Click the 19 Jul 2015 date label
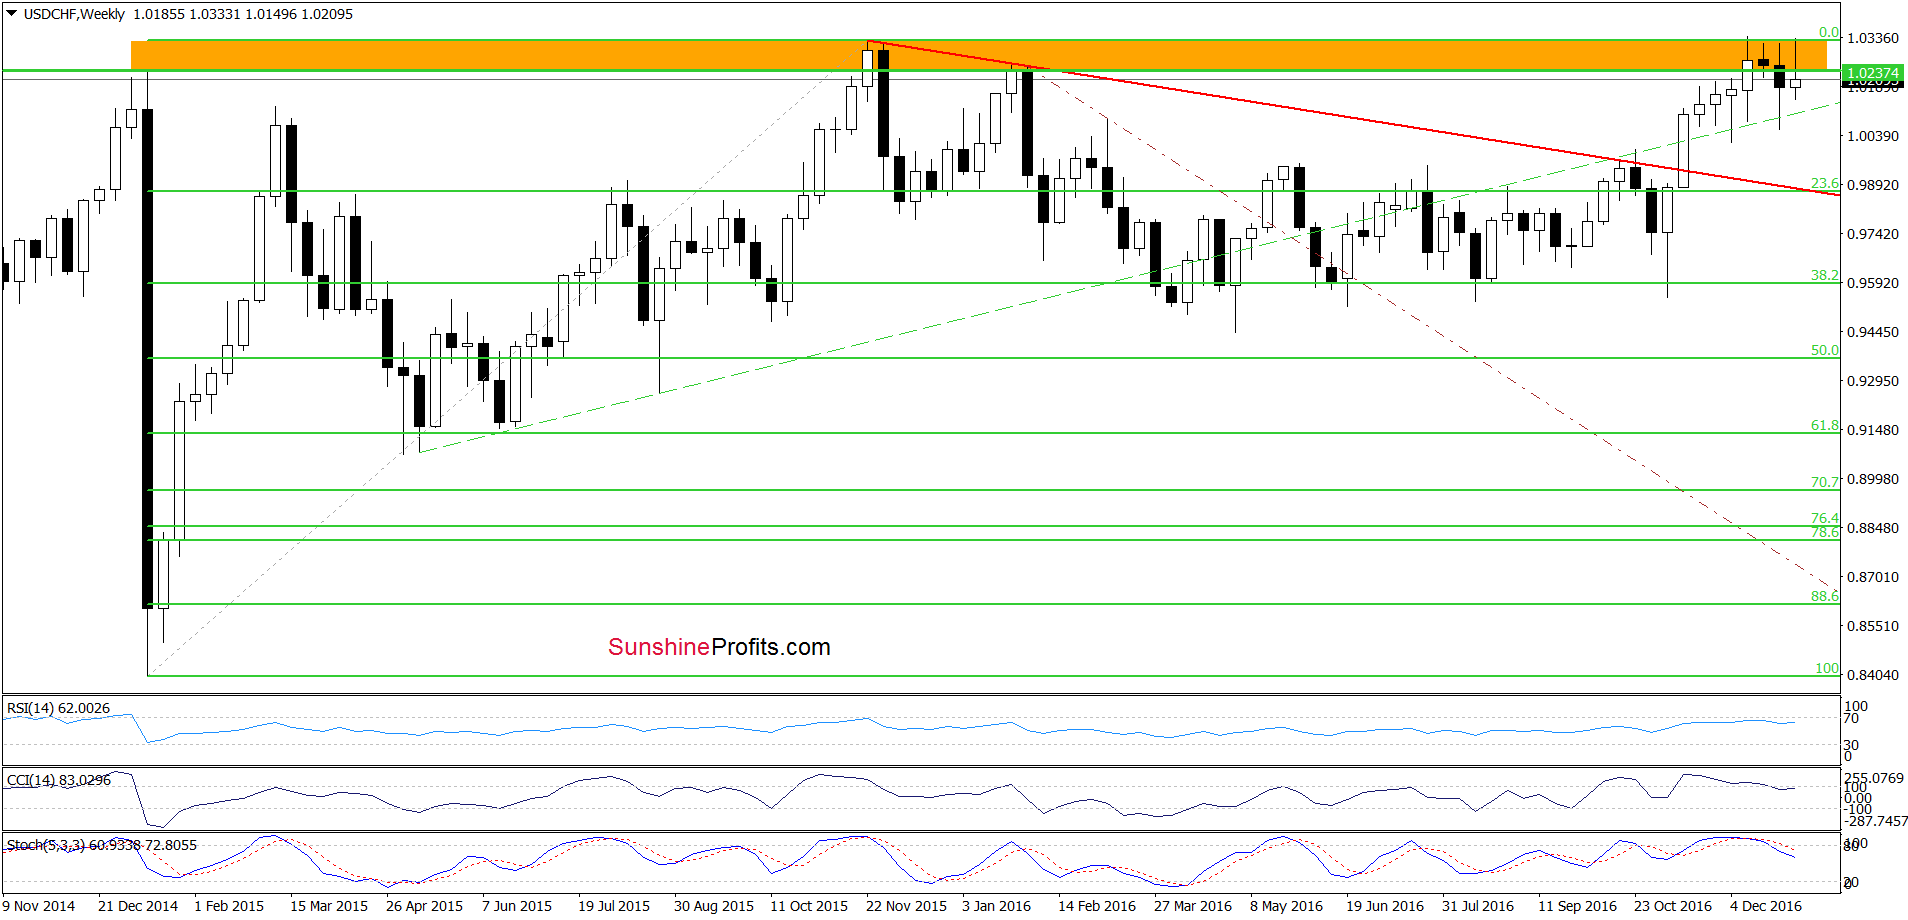The width and height of the screenshot is (1908, 920). [x=614, y=906]
